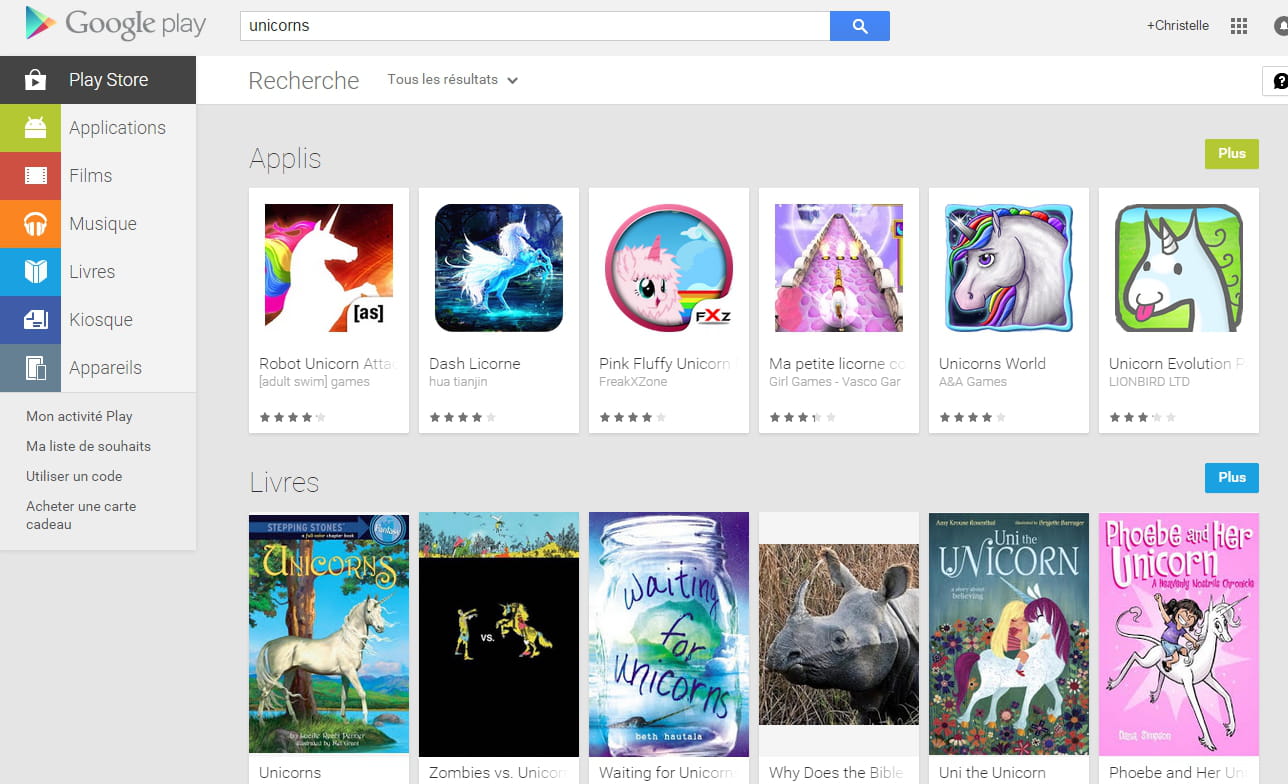Click the Waiting for Unicorns book title
Viewport: 1288px width, 784px height.
(x=667, y=773)
